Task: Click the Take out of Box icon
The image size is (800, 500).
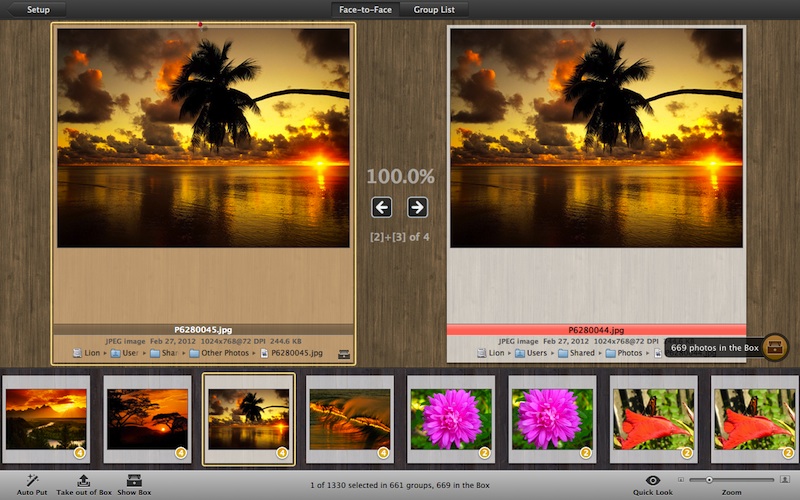Action: pos(84,481)
